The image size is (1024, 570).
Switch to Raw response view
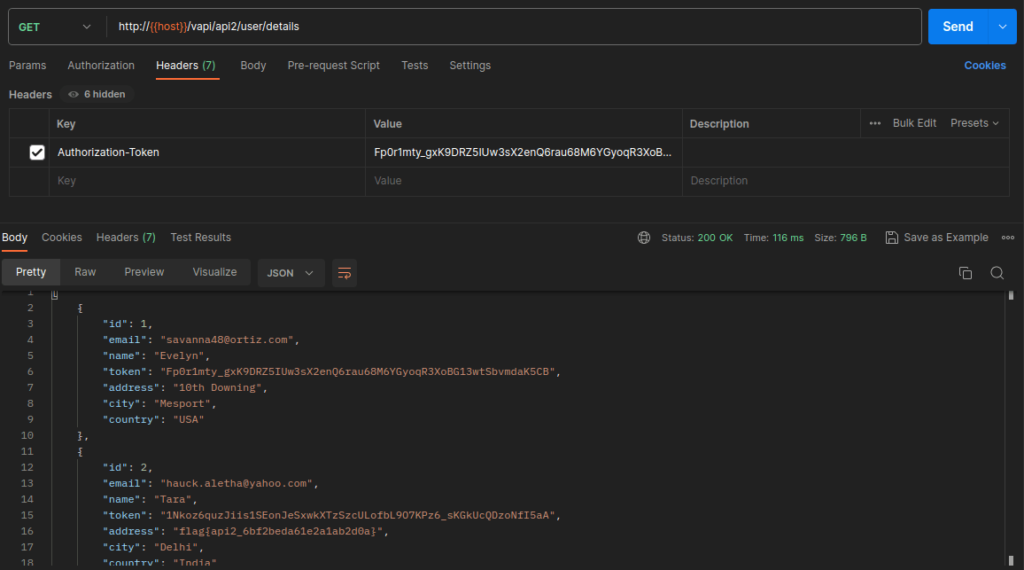point(85,272)
